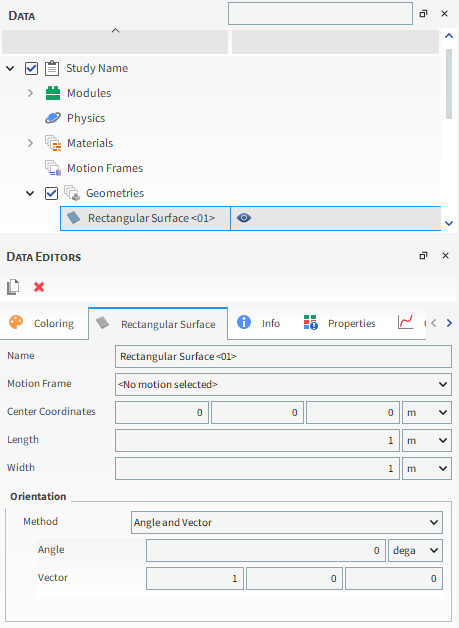Viewport: 459px width, 628px height.
Task: Close the Data panel
Action: click(x=444, y=14)
